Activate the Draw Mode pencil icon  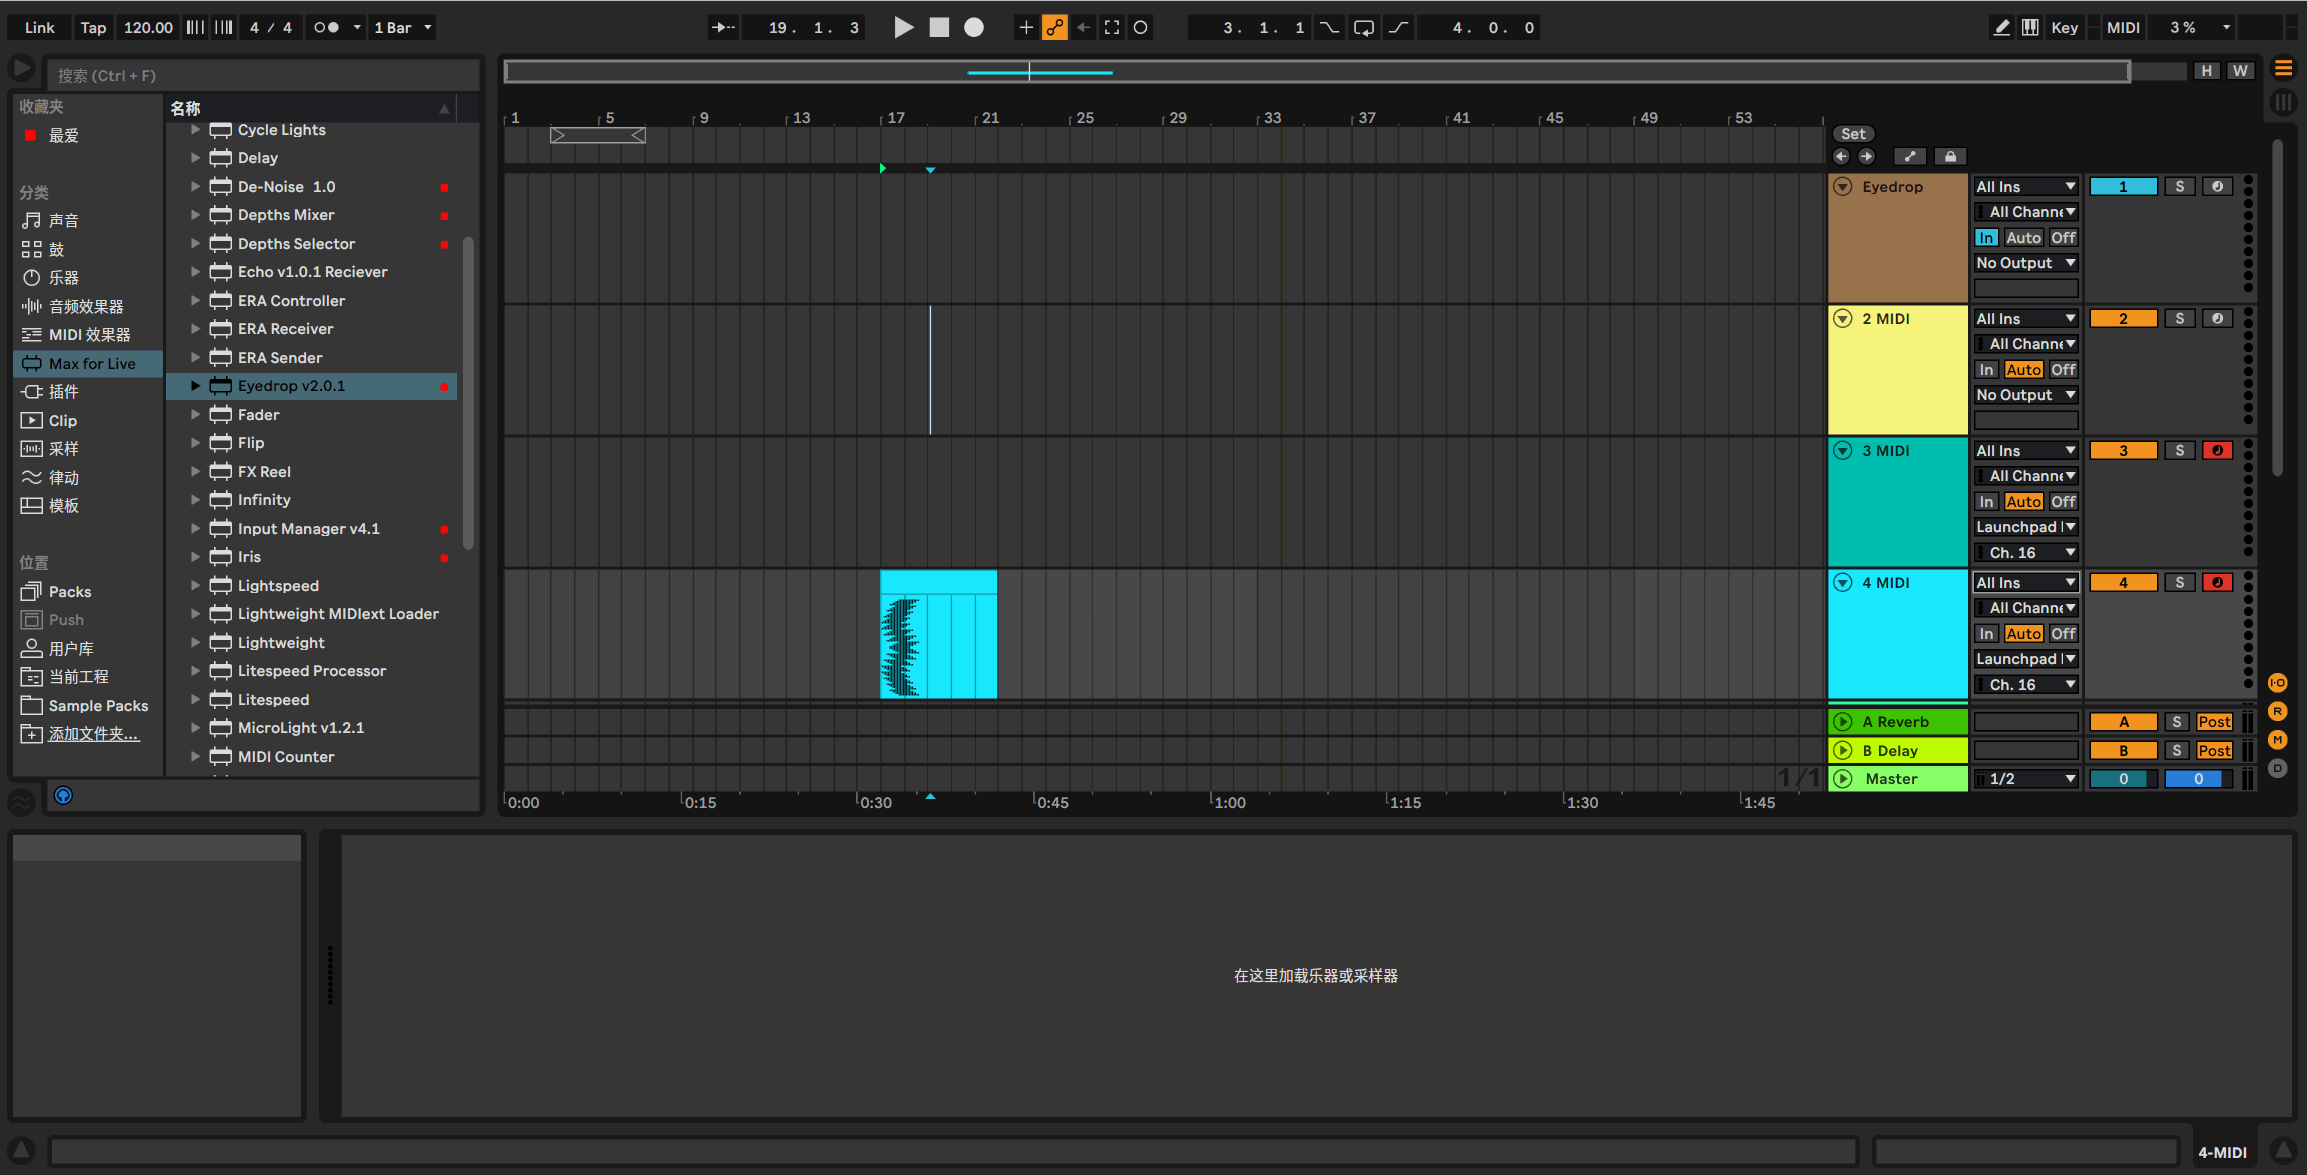[x=2001, y=27]
